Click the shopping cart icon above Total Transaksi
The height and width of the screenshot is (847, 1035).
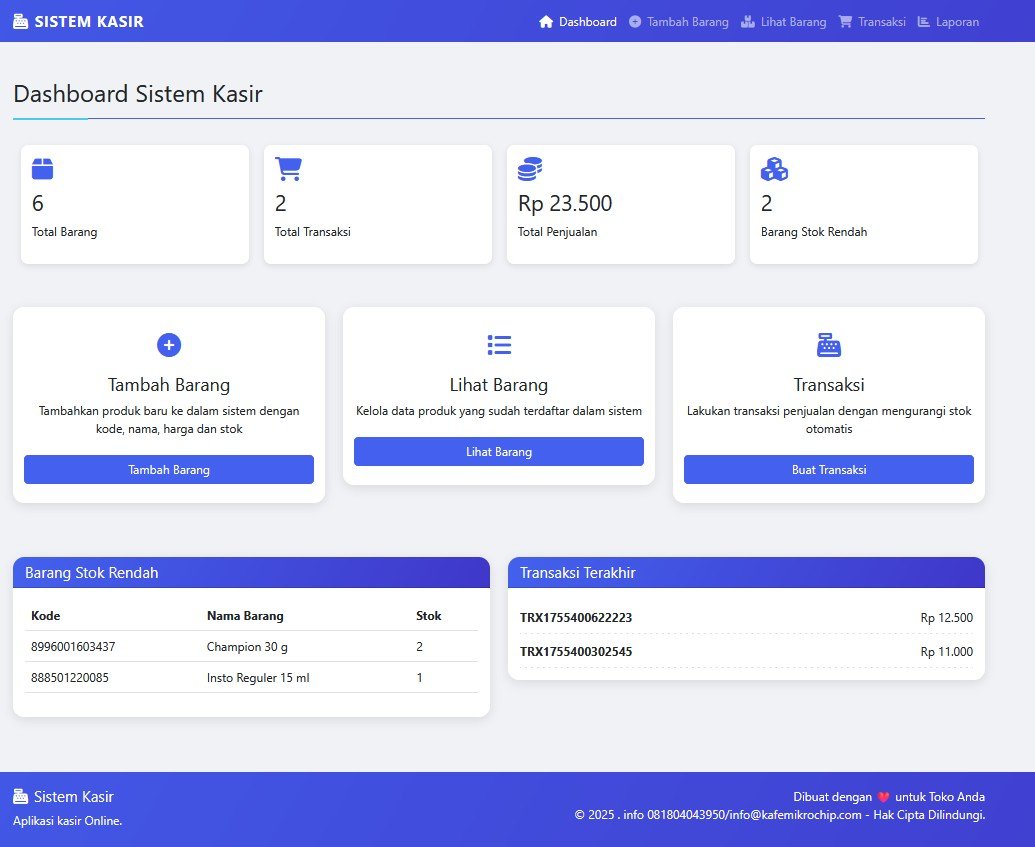click(288, 169)
